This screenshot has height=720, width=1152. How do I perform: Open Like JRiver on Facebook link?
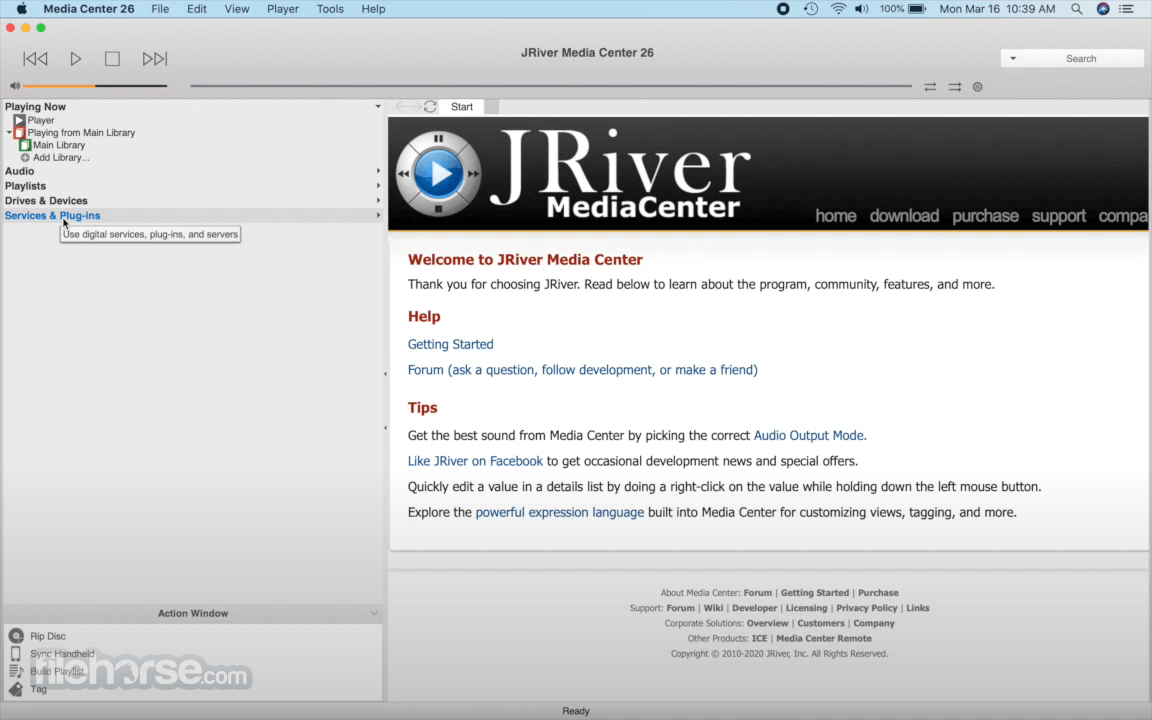pos(475,461)
